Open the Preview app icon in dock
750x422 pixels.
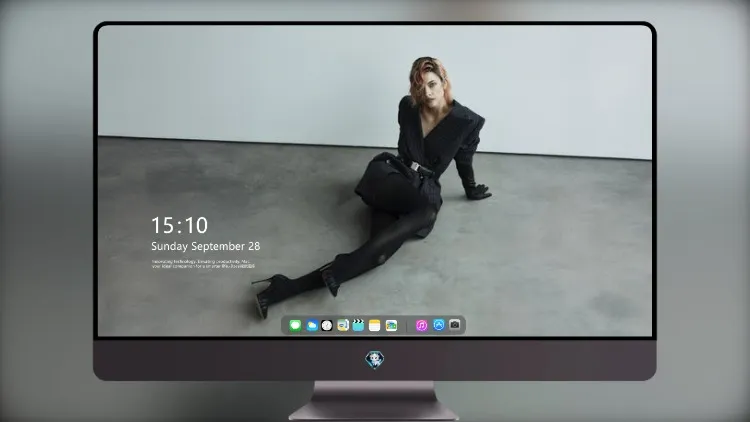(x=343, y=325)
